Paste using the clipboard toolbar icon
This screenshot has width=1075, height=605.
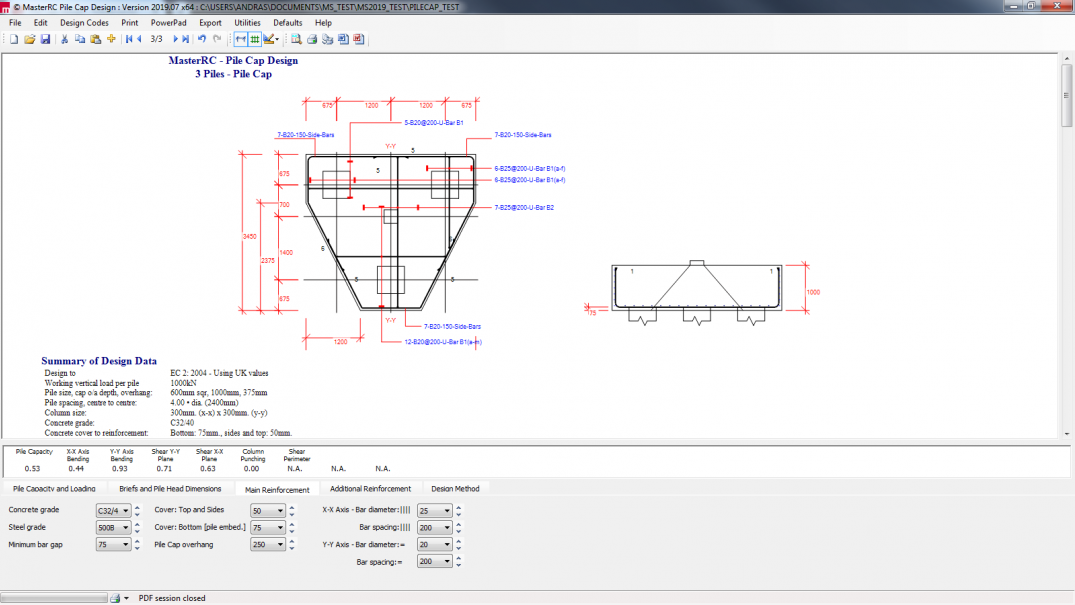pyautogui.click(x=96, y=39)
